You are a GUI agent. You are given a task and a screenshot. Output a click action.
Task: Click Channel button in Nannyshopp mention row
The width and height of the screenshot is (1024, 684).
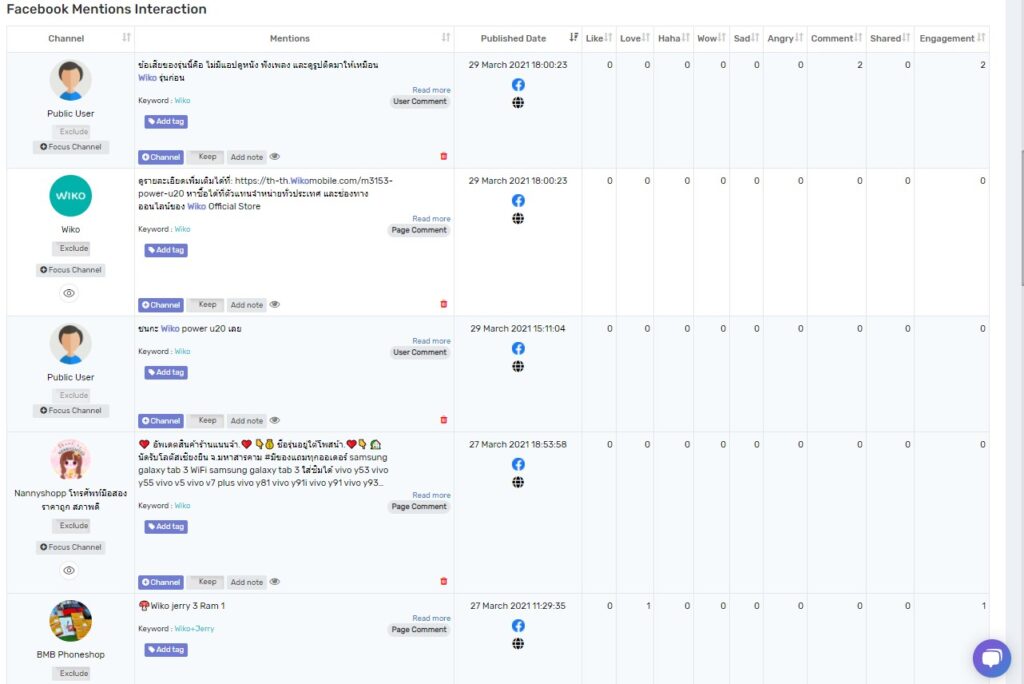[x=161, y=582]
